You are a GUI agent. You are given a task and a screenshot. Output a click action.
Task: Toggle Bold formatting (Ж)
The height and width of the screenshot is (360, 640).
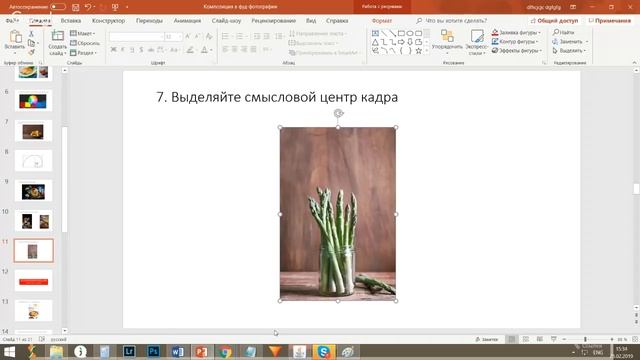(x=113, y=50)
